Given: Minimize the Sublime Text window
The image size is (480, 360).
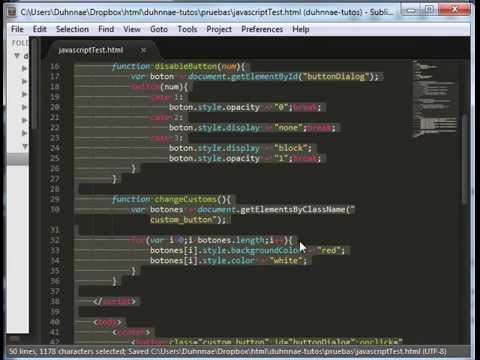Looking at the screenshot, I should click(411, 10).
